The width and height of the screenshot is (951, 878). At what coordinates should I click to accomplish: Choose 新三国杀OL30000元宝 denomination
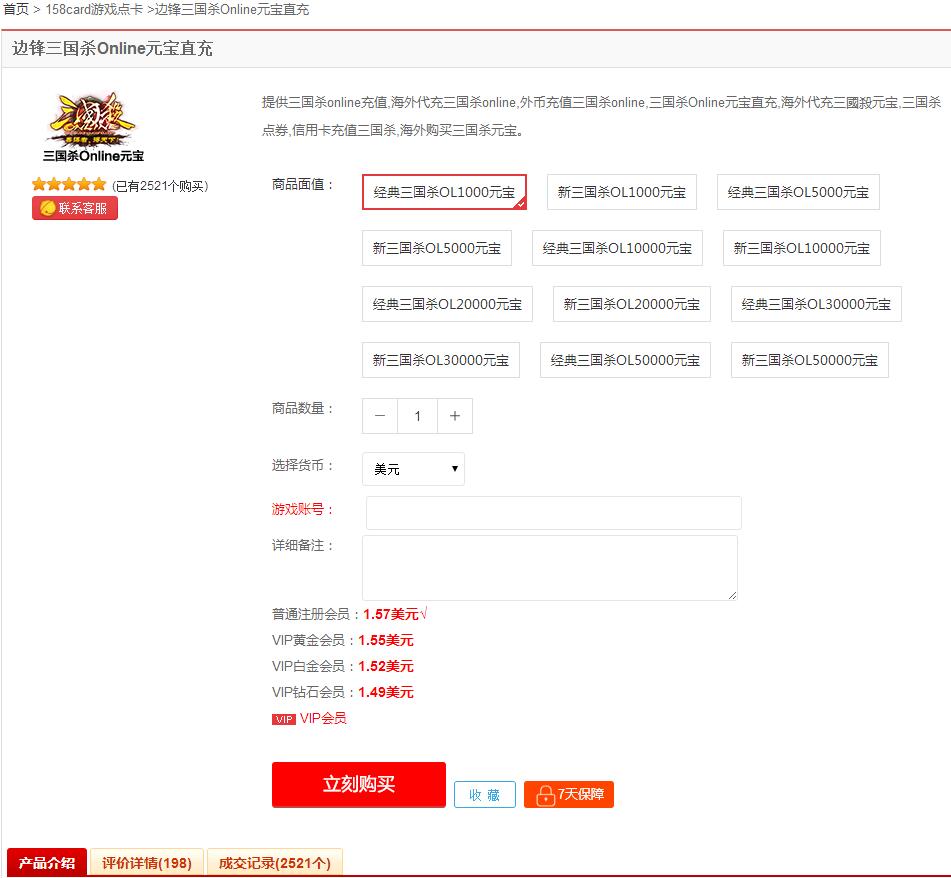click(441, 360)
